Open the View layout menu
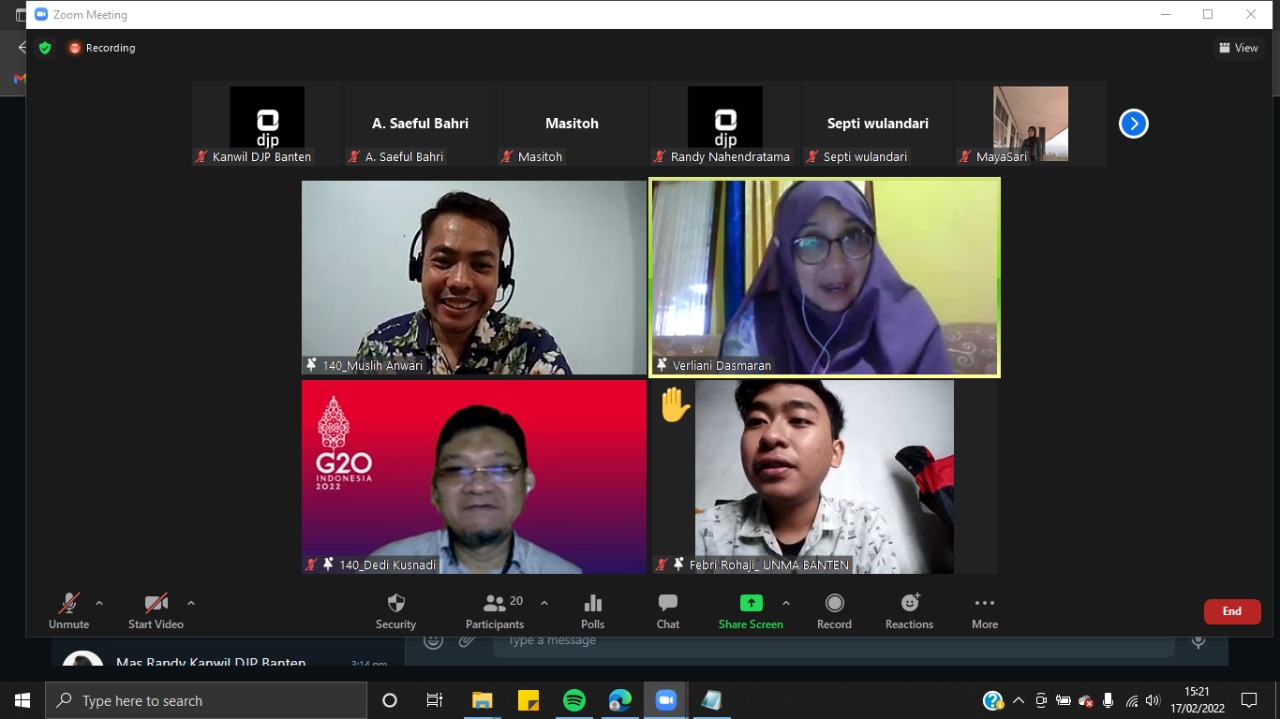The height and width of the screenshot is (719, 1280). coord(1238,48)
